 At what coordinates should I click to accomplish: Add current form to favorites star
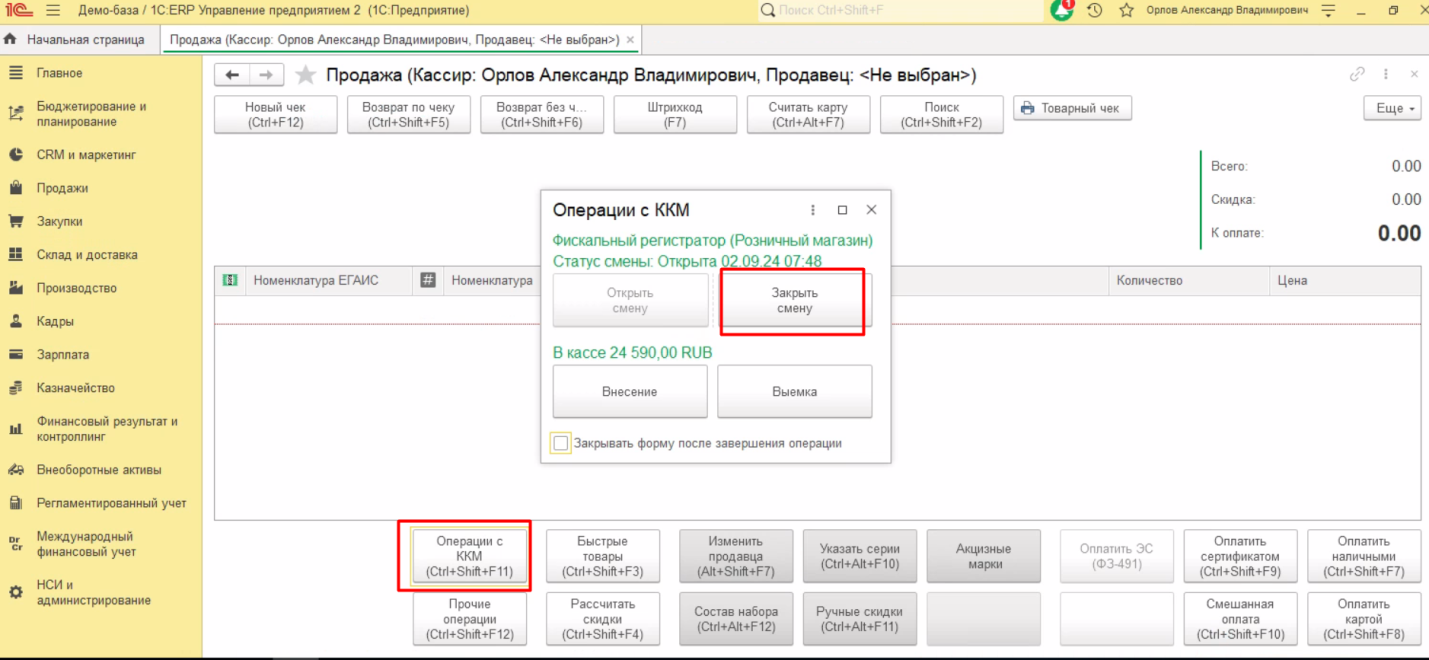pos(306,76)
